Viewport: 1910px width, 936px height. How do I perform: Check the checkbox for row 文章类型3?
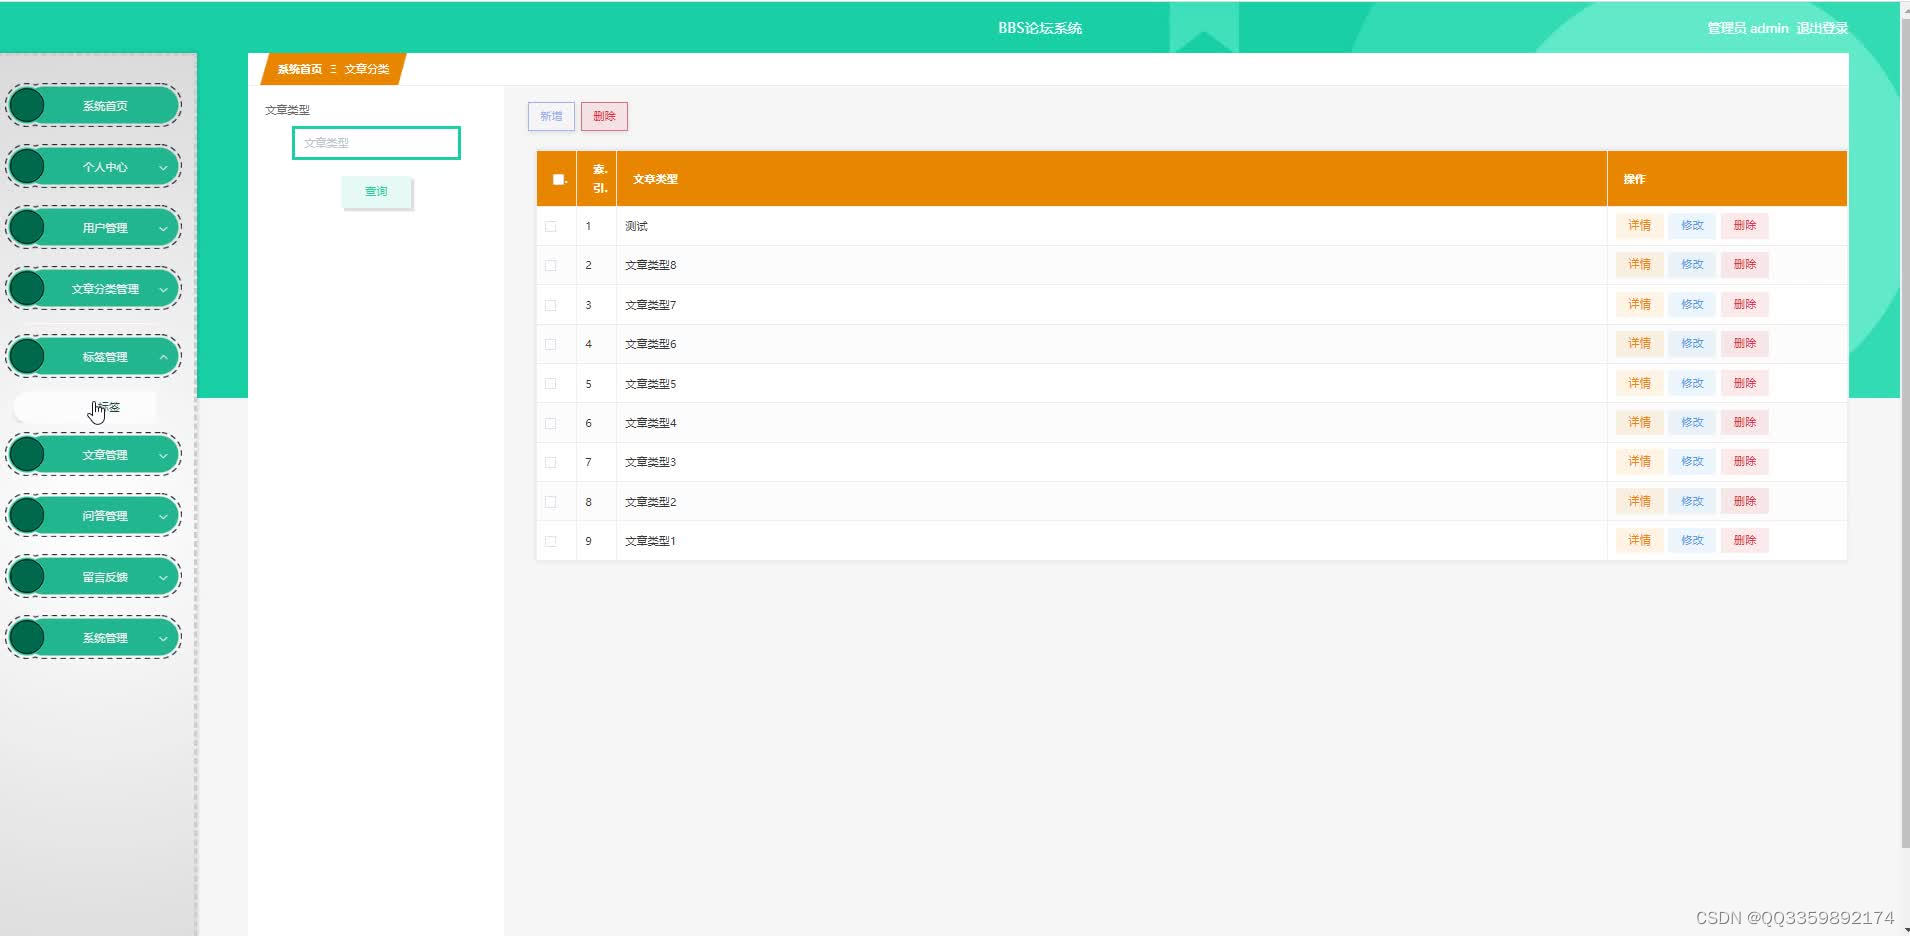(x=551, y=462)
